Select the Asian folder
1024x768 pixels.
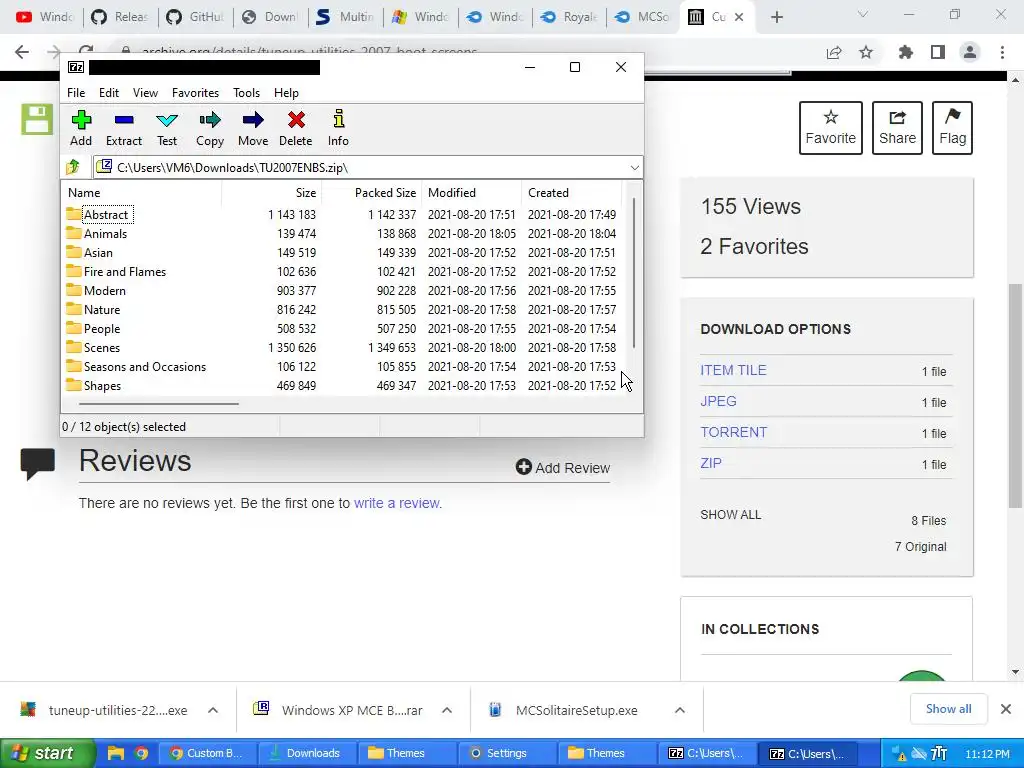tap(89, 253)
